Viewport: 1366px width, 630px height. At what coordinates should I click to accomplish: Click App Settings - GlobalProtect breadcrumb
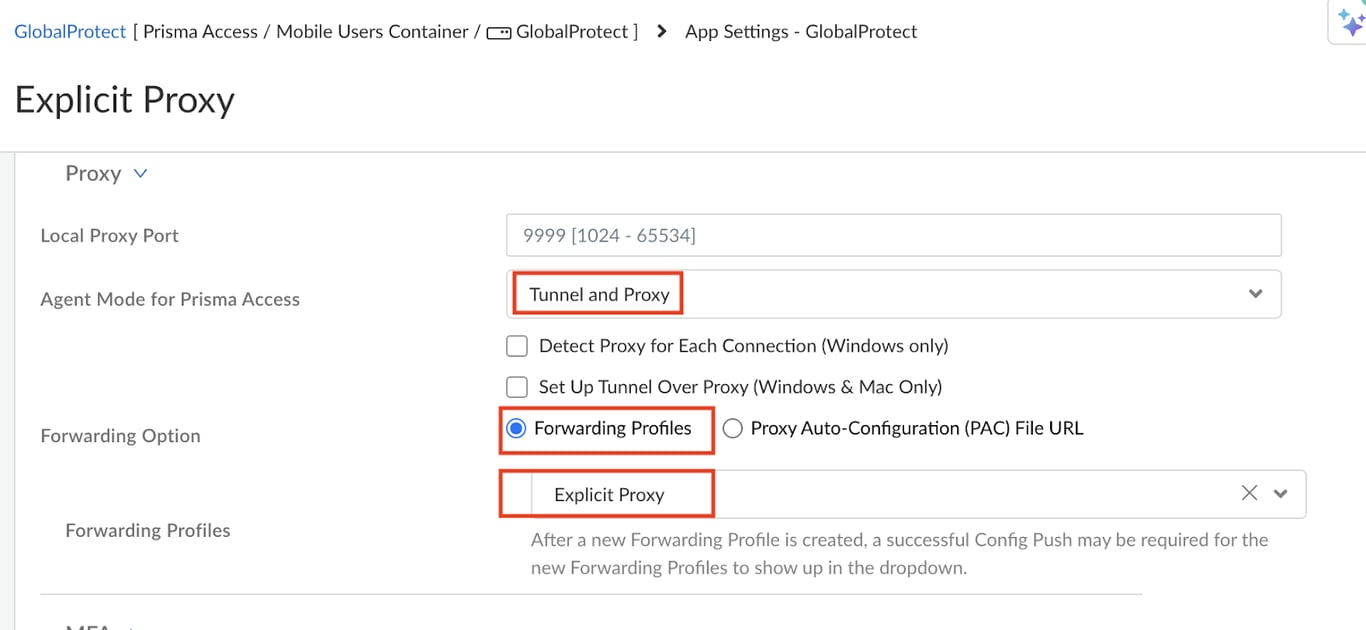(801, 32)
